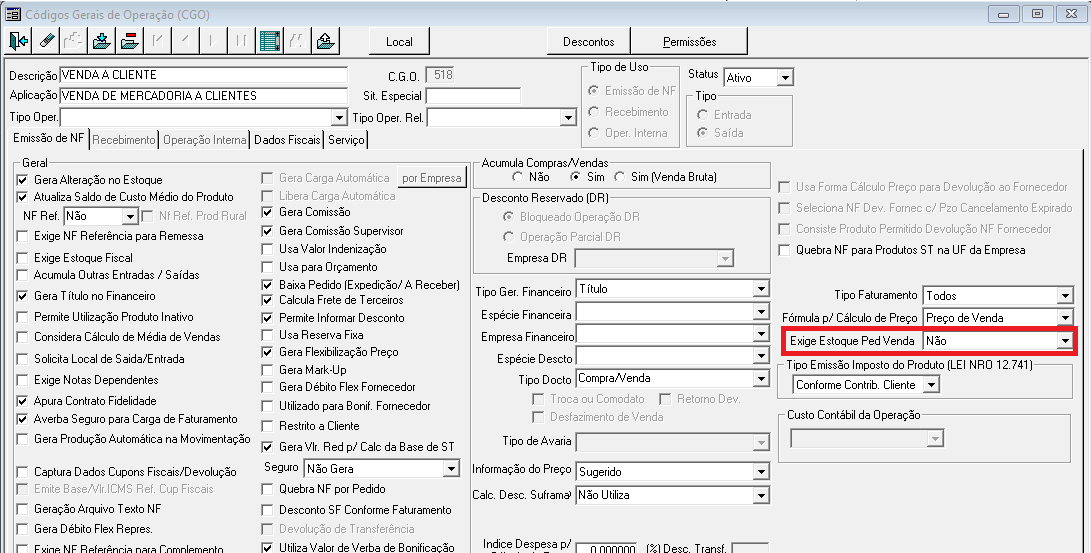Enable Exige Estoque Fiscal checkbox

22,258
